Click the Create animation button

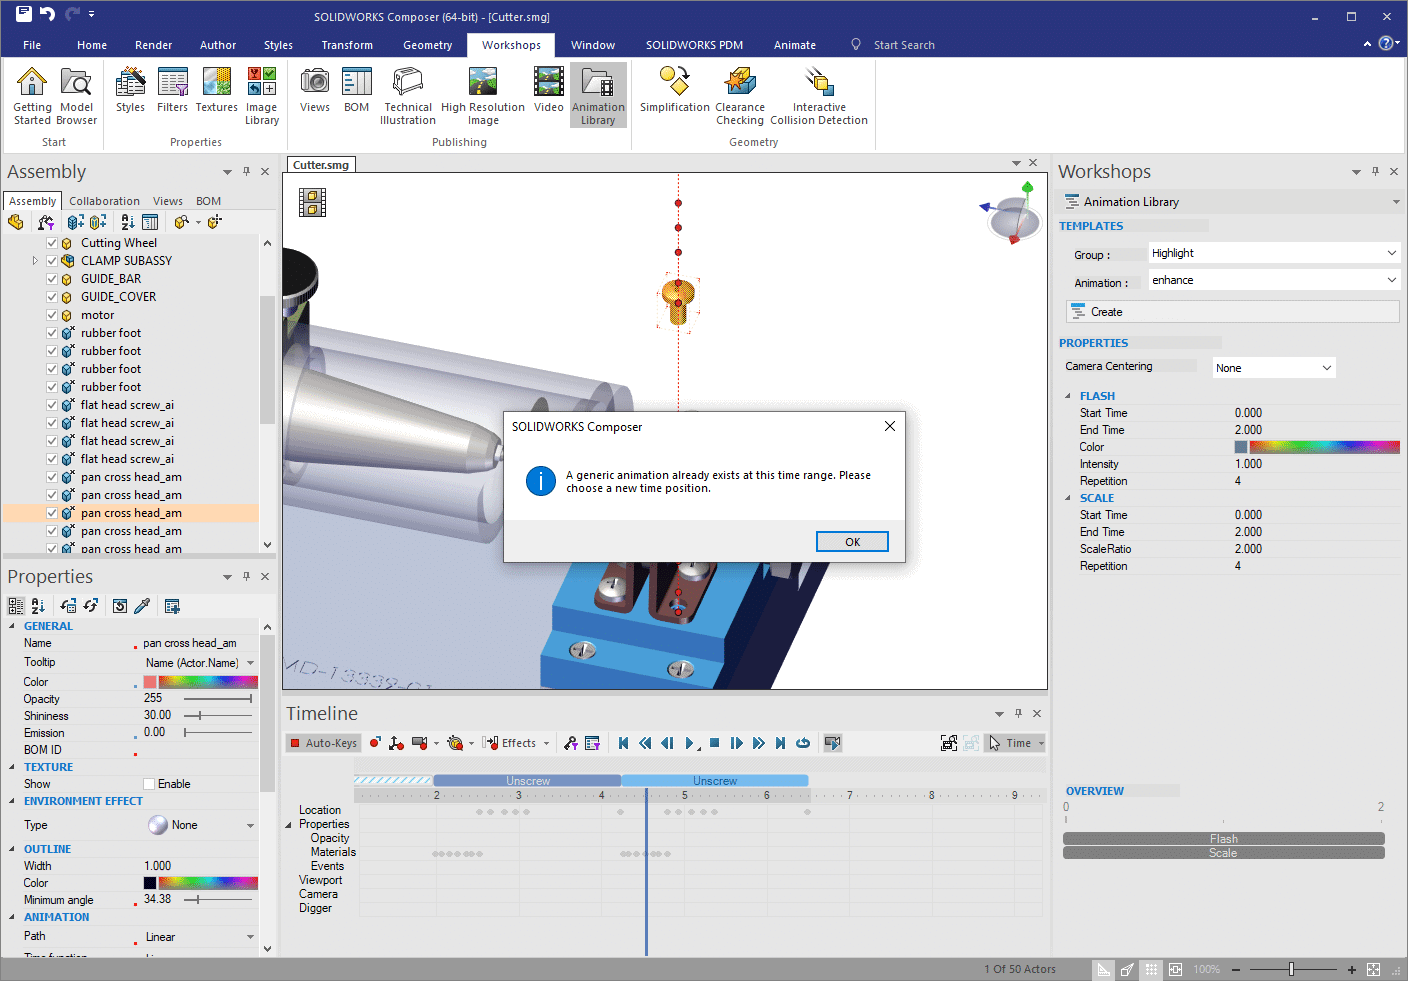click(x=1233, y=312)
